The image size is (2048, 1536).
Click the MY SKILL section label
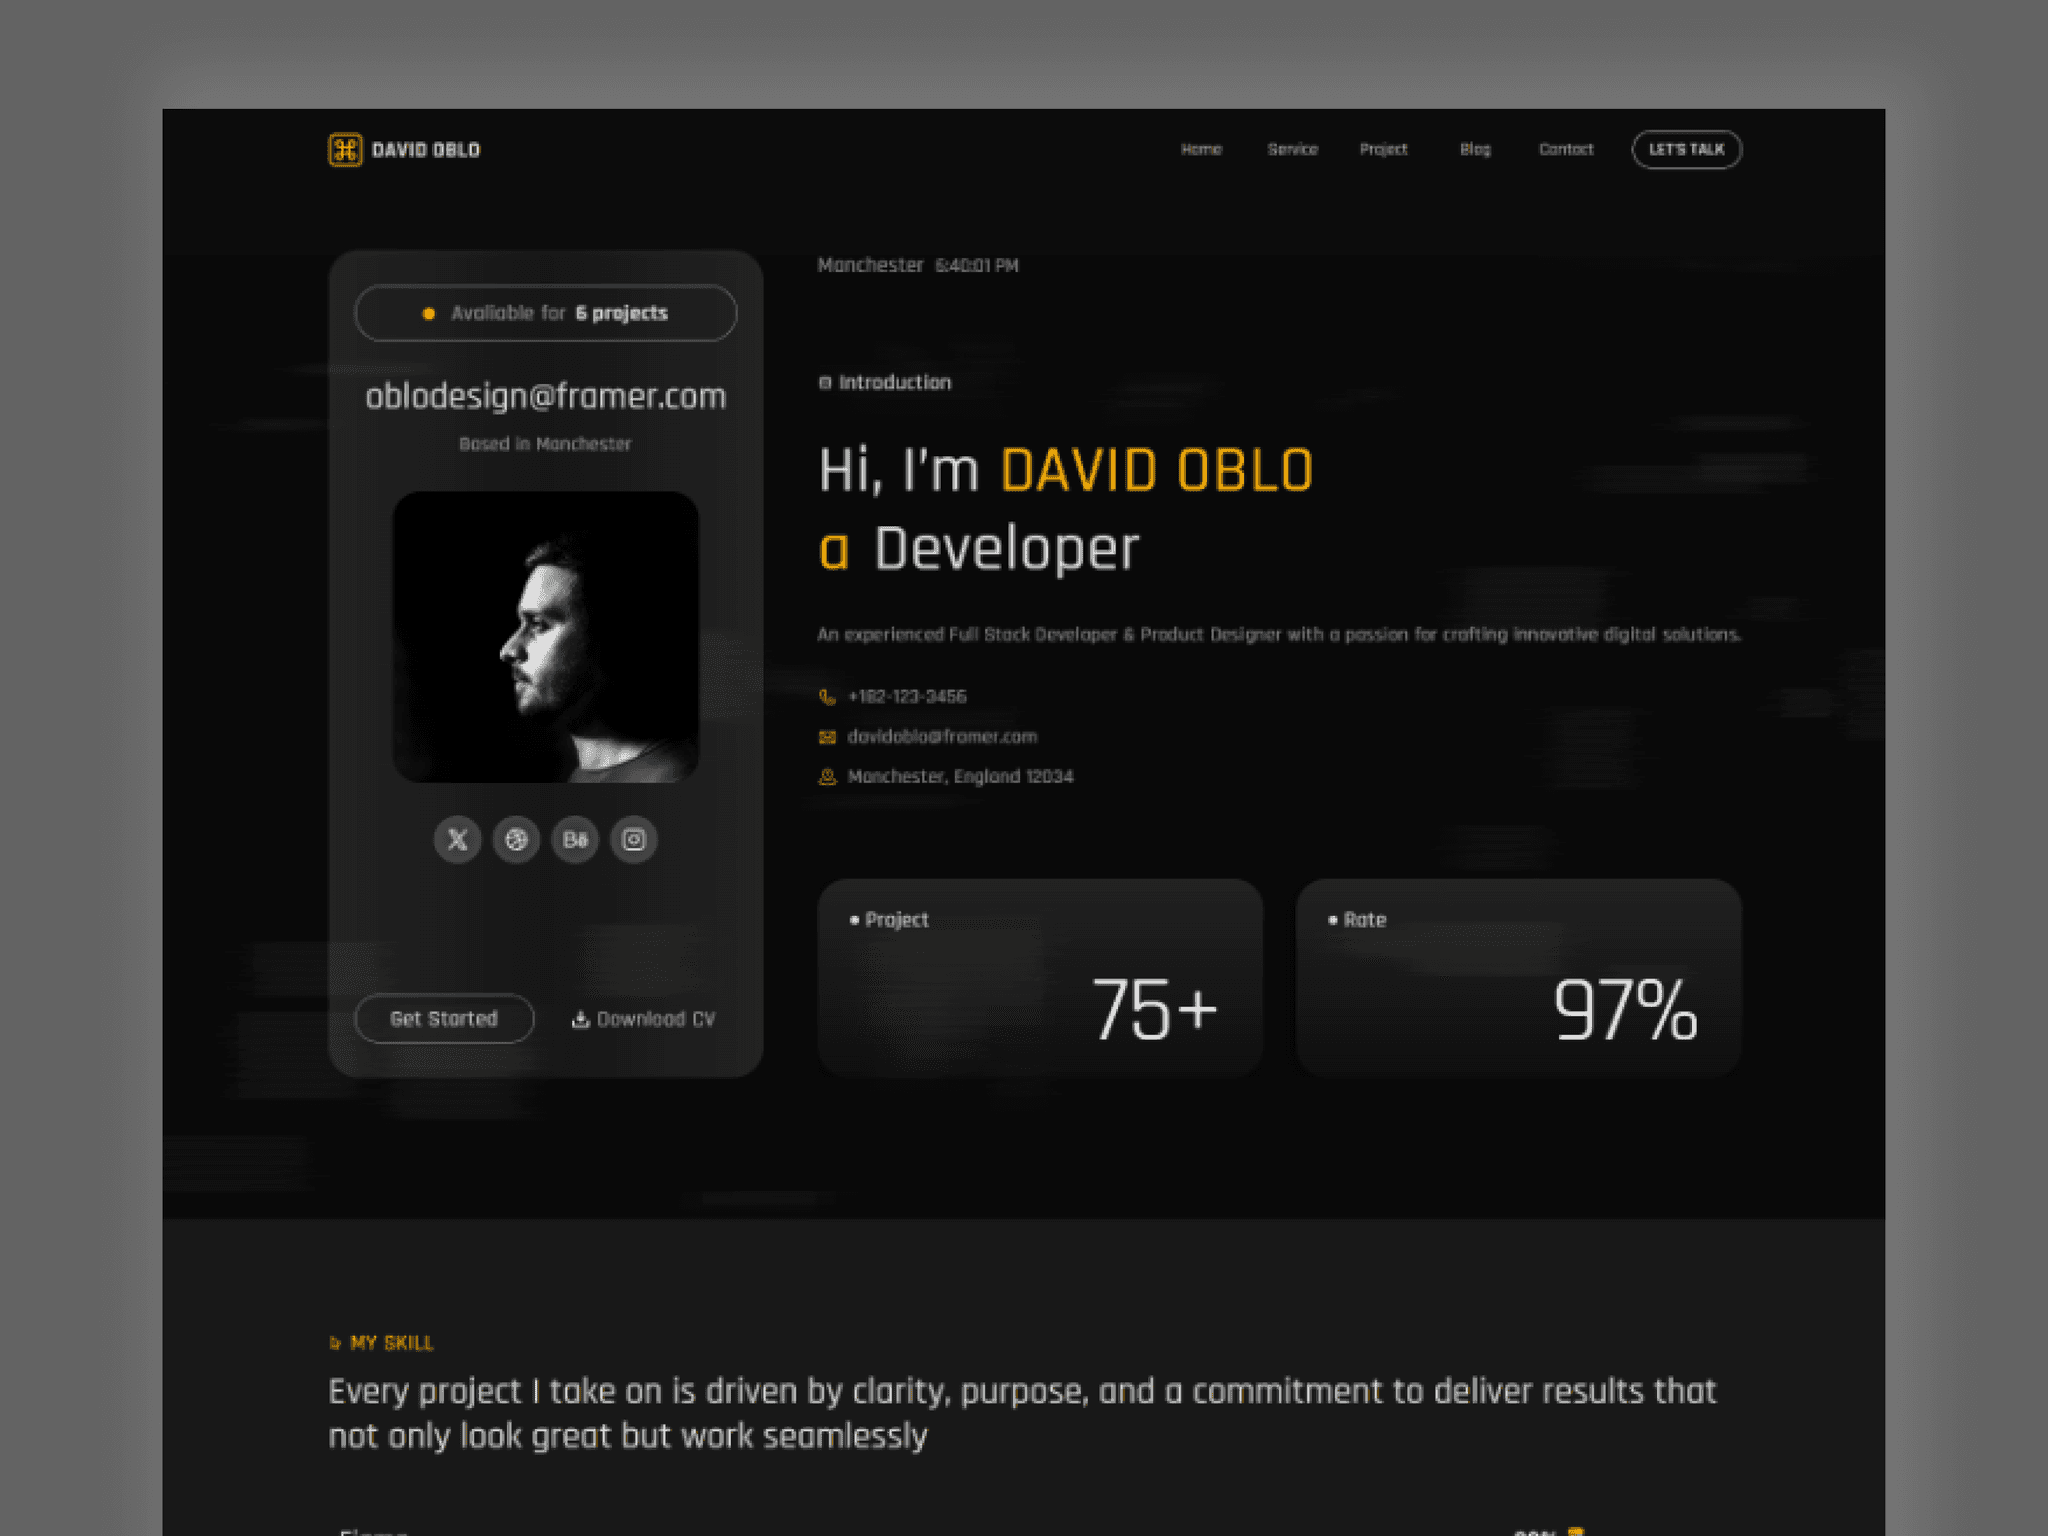tap(392, 1343)
